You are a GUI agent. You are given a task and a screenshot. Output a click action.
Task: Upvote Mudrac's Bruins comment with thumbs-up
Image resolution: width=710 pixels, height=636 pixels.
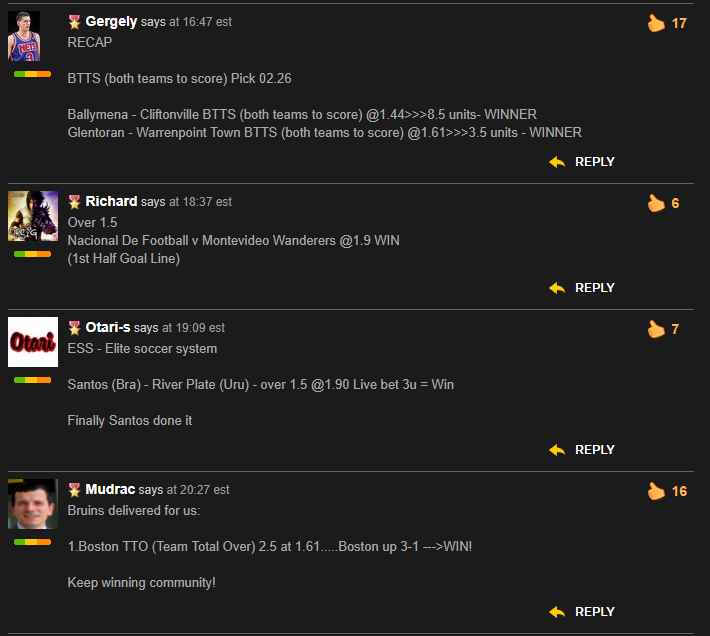click(656, 491)
